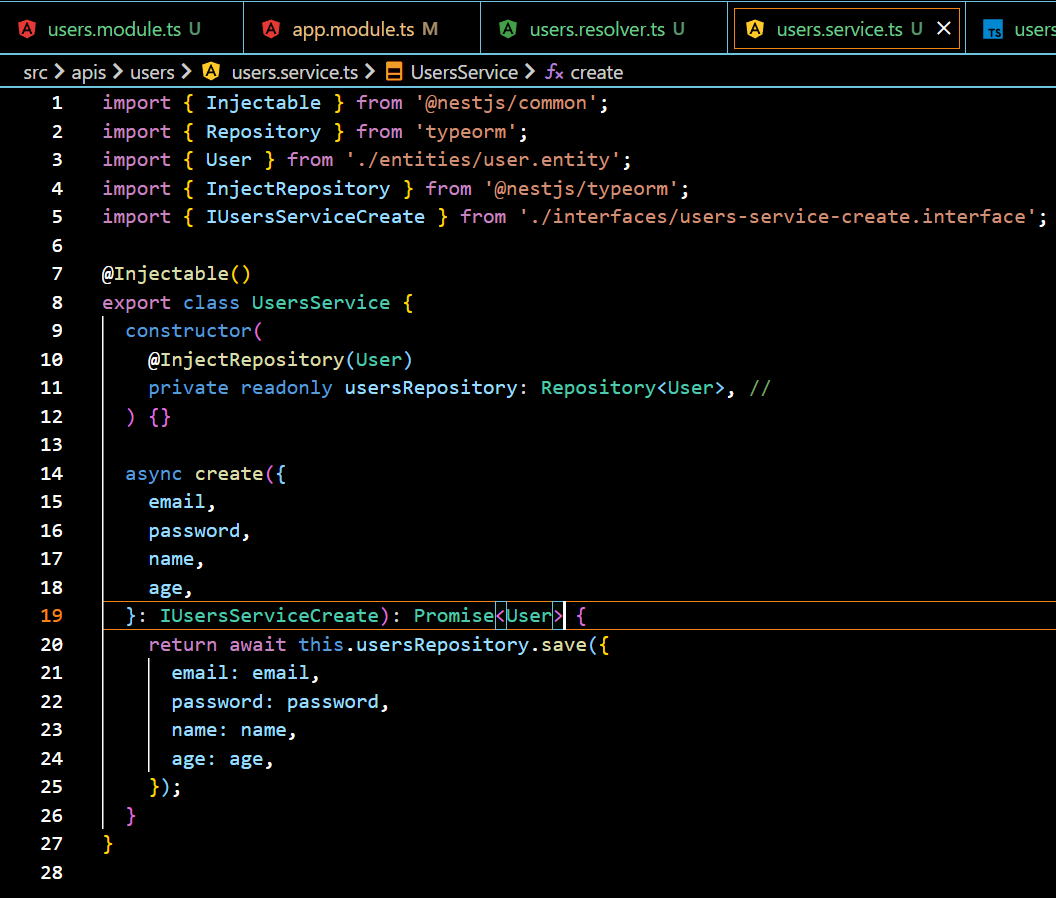Screen dimensions: 1056x898
Task: Click the yellow Angular icon on users.service.ts tab
Action: (x=755, y=29)
